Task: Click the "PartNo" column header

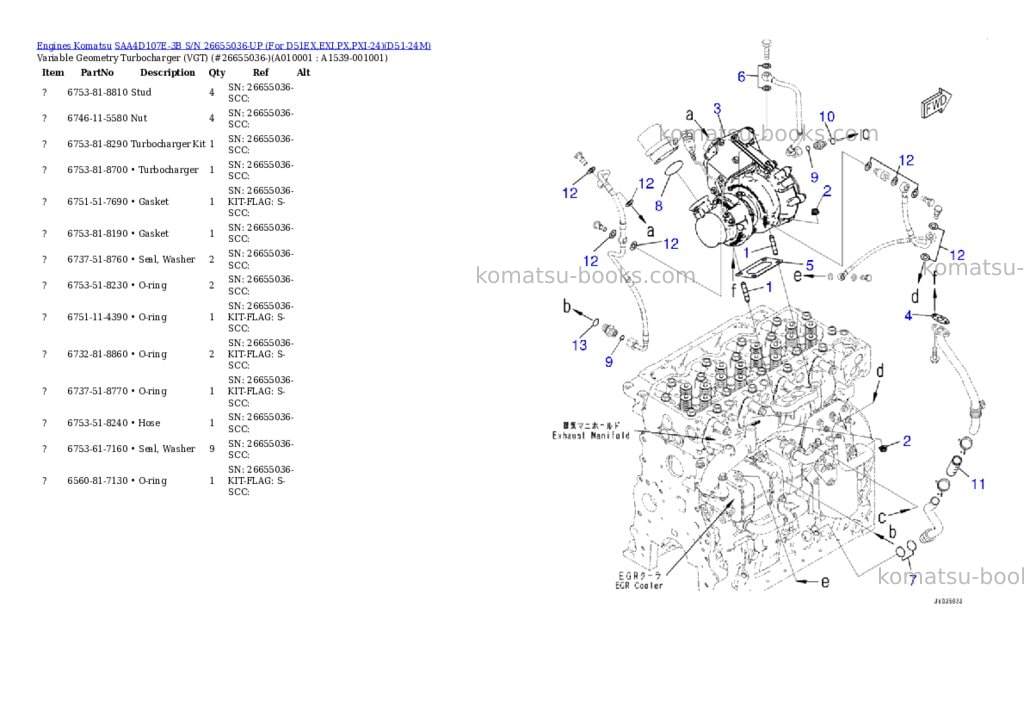Action: click(x=97, y=72)
